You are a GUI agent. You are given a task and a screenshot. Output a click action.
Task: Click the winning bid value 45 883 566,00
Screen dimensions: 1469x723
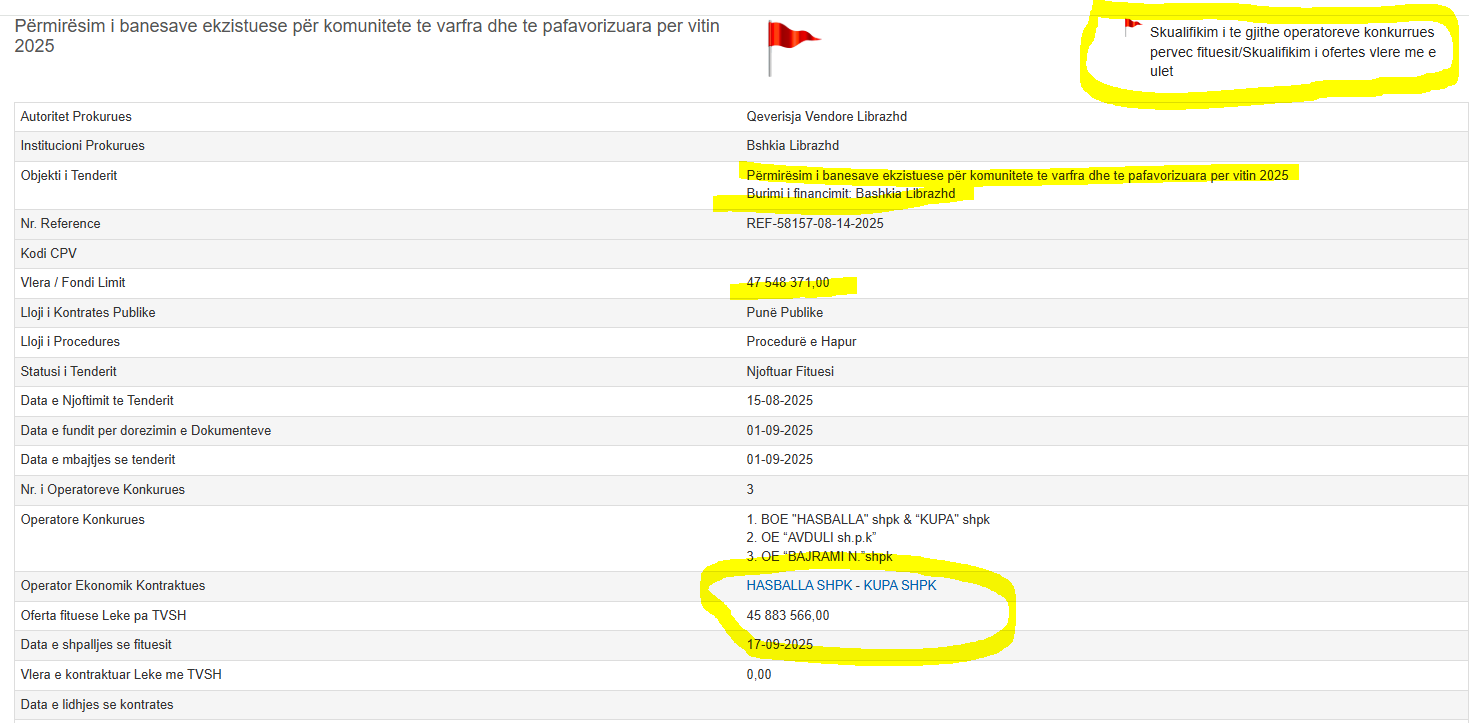[788, 615]
